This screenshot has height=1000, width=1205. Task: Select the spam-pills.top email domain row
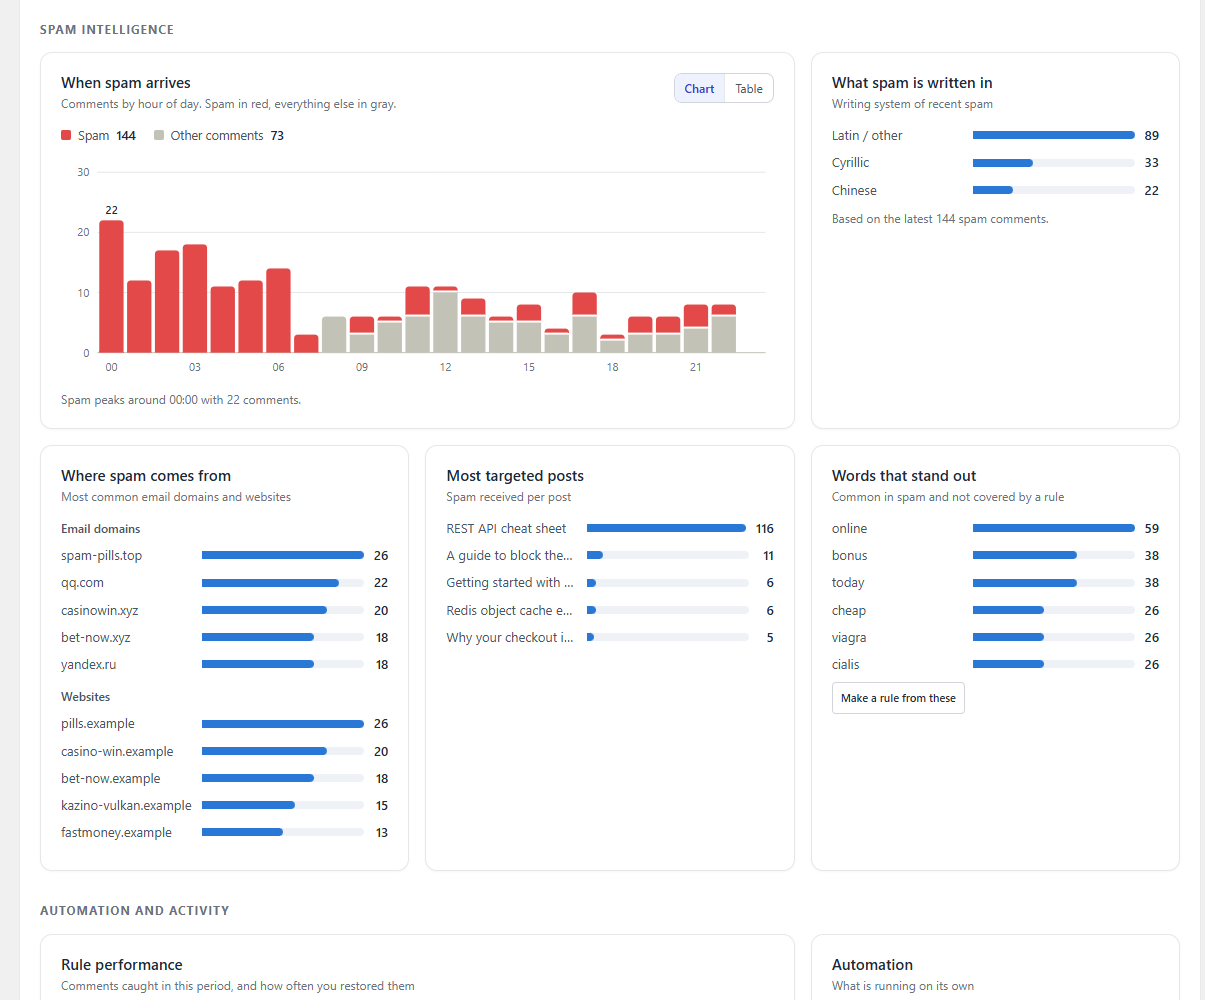tap(225, 555)
